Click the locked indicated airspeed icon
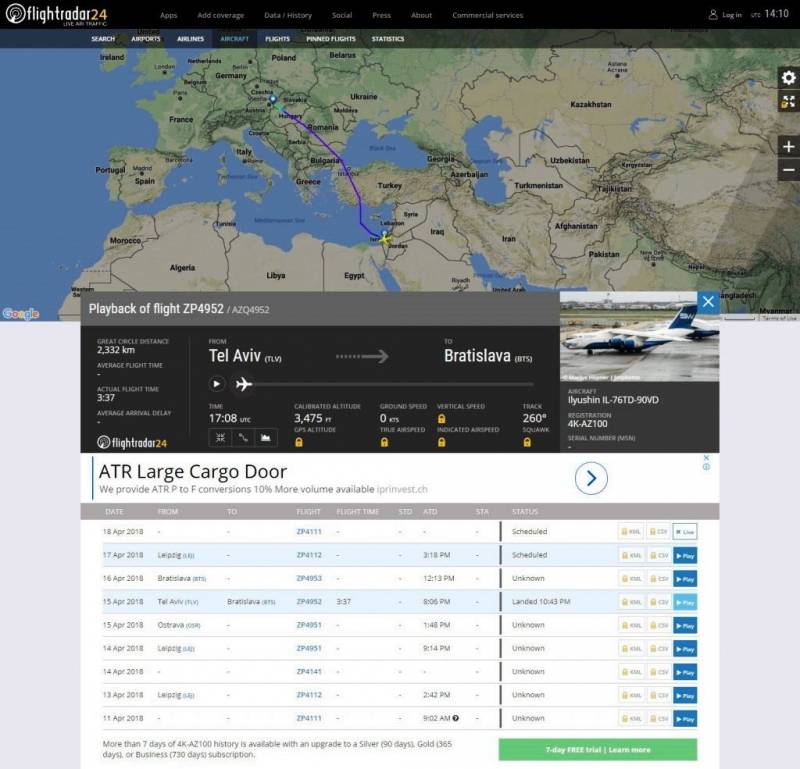The width and height of the screenshot is (800, 769). (442, 442)
